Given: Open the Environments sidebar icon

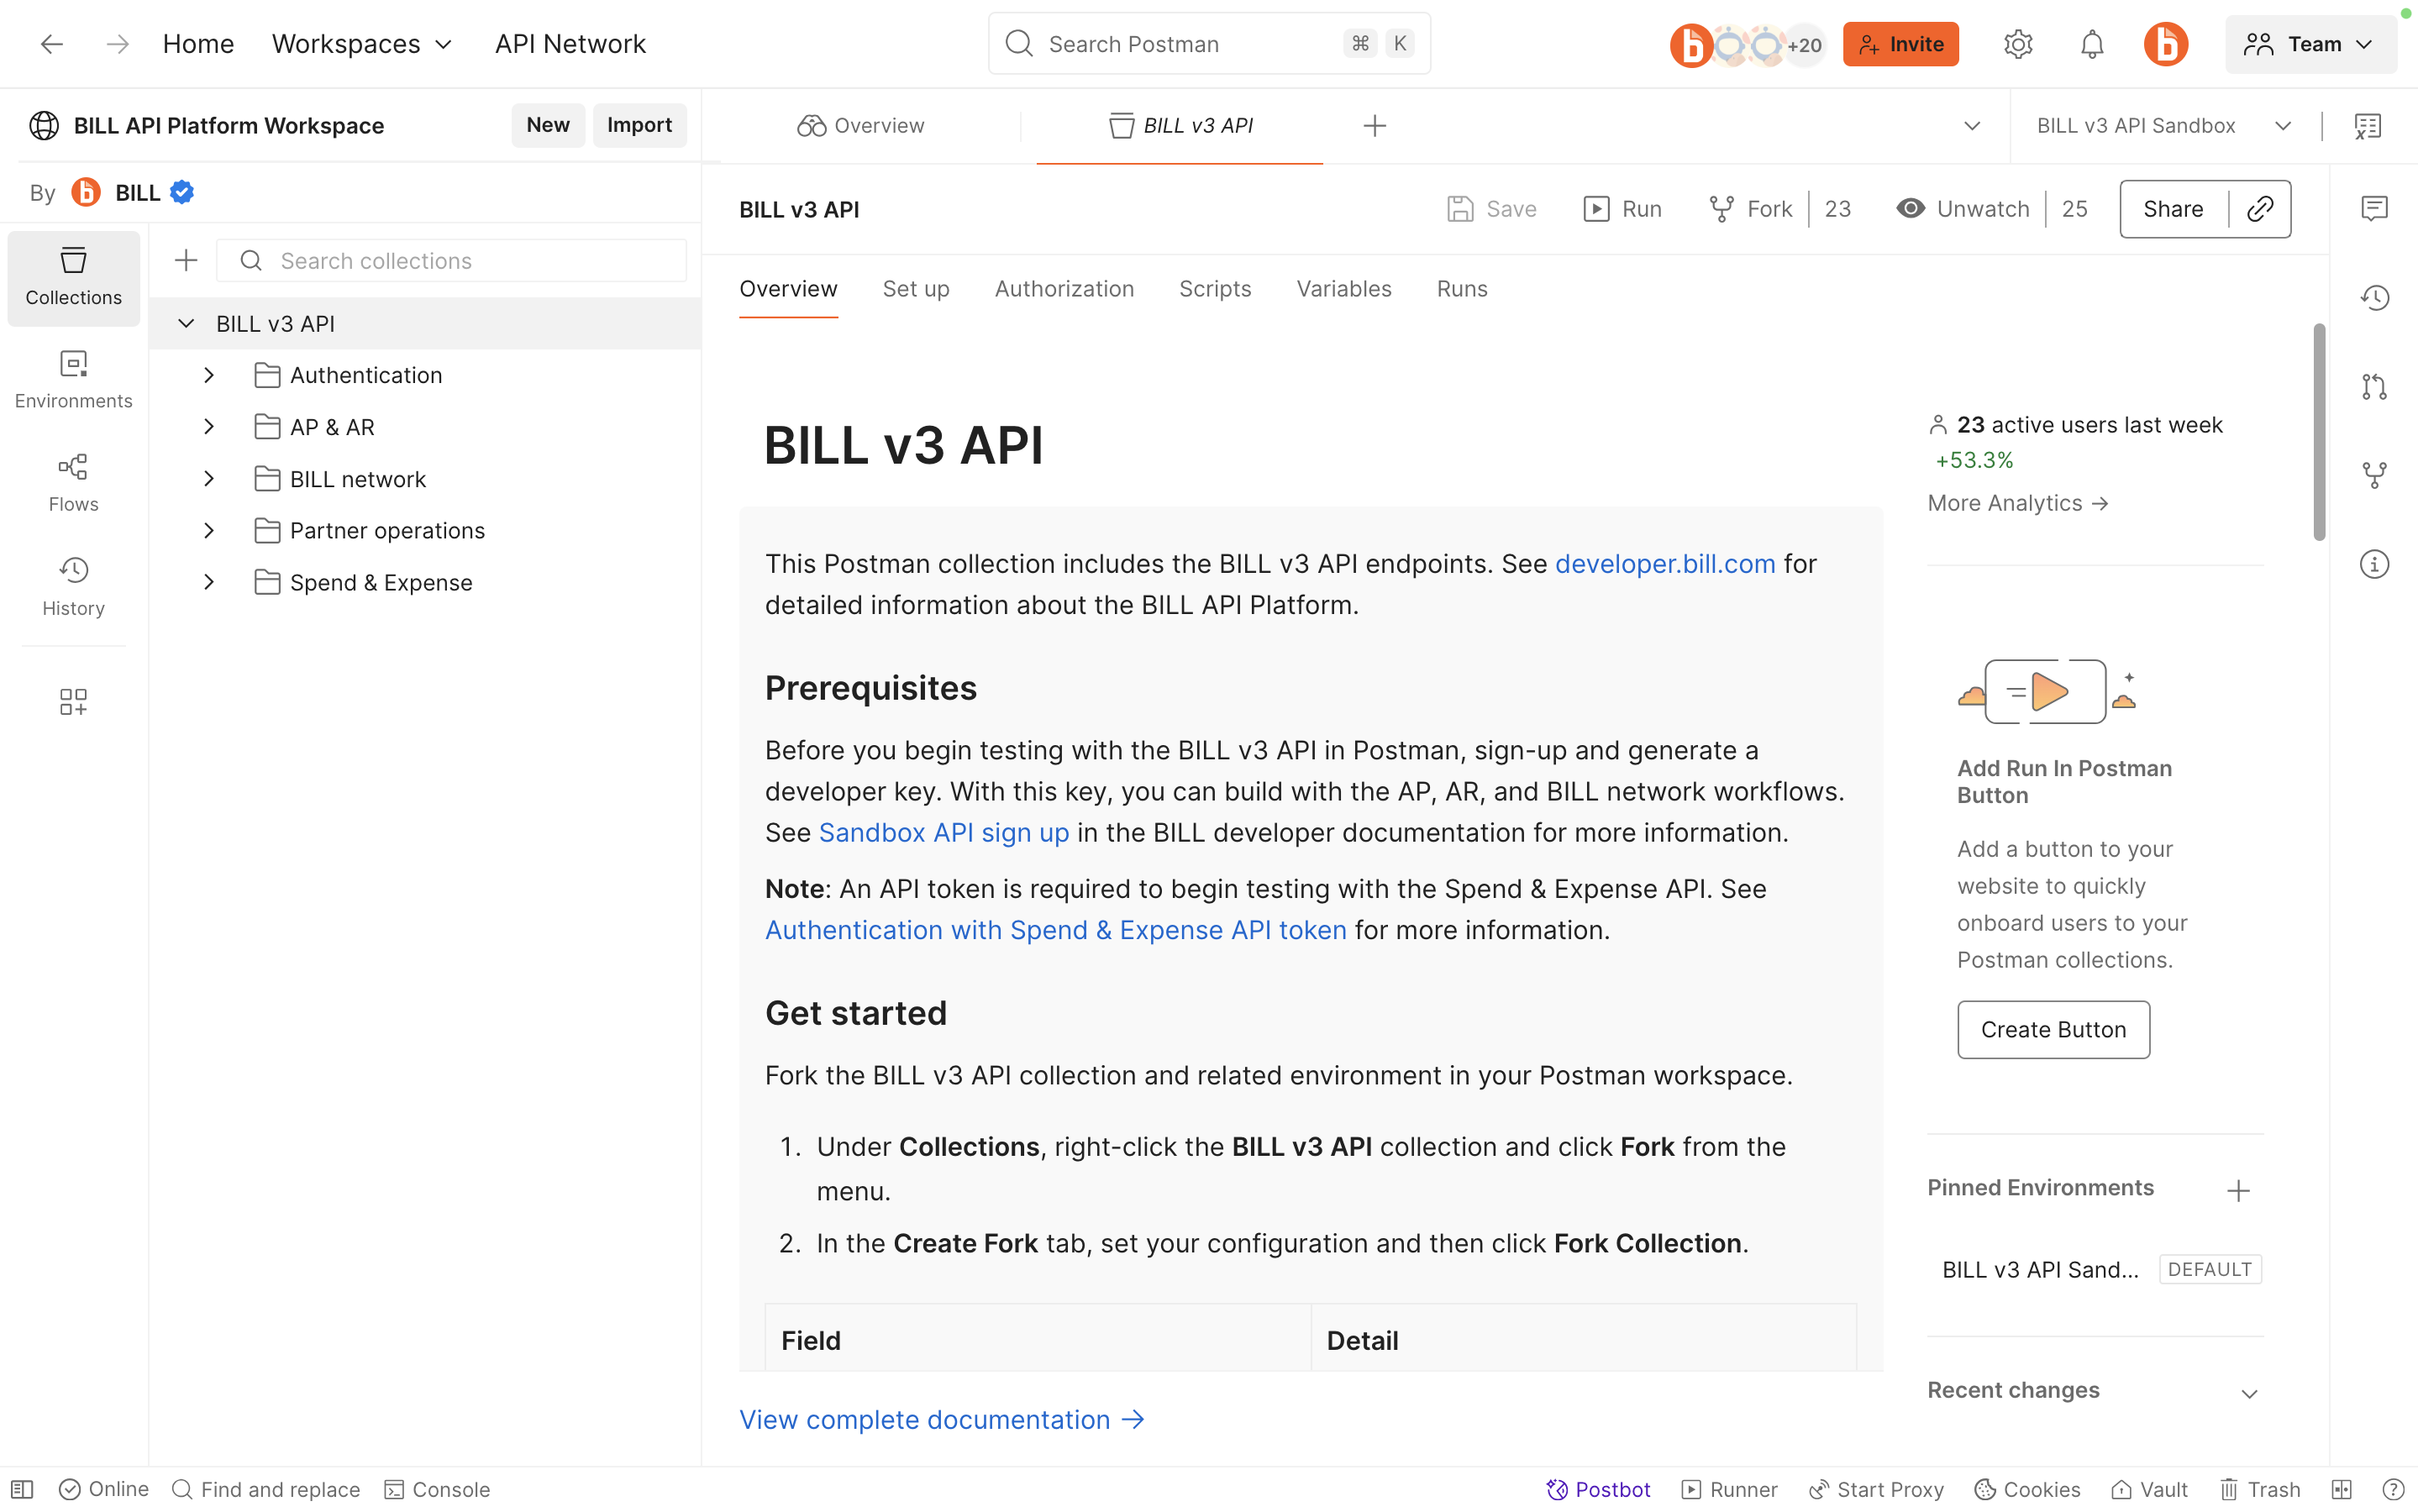Looking at the screenshot, I should [x=73, y=380].
